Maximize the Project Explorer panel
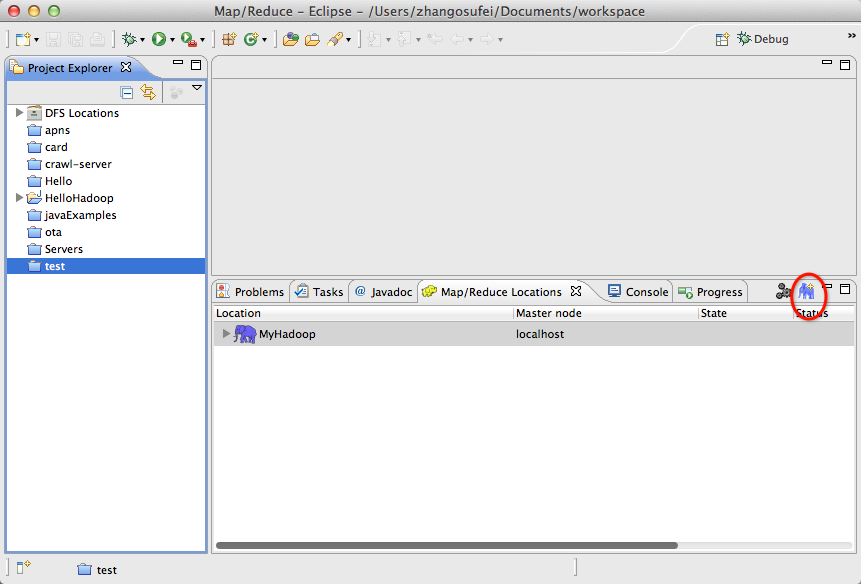This screenshot has height=584, width=861. click(196, 65)
